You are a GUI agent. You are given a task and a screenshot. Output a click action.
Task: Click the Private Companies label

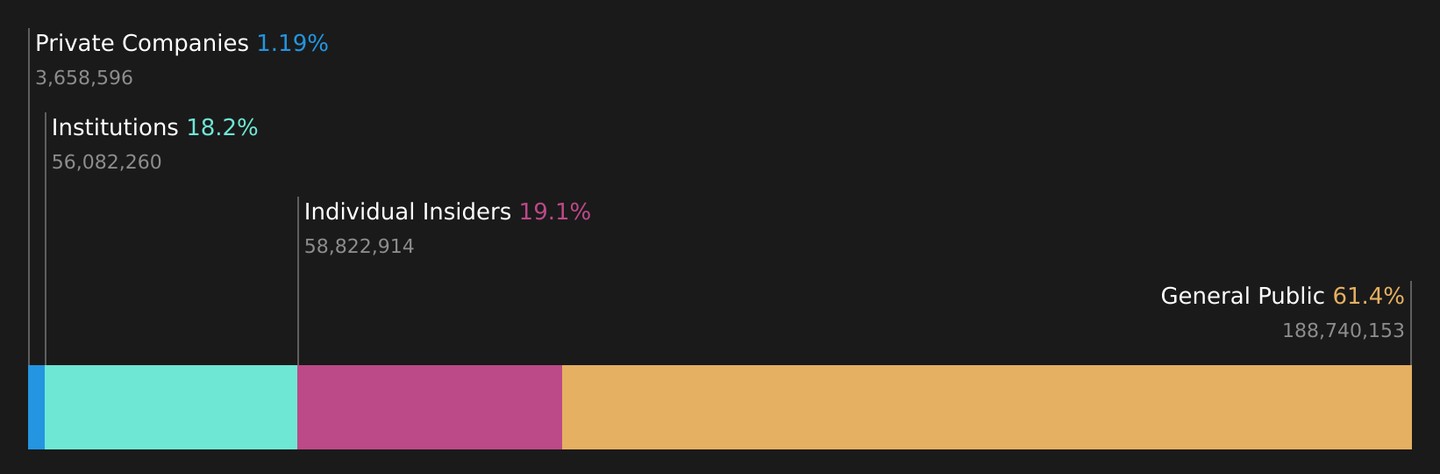coord(142,44)
